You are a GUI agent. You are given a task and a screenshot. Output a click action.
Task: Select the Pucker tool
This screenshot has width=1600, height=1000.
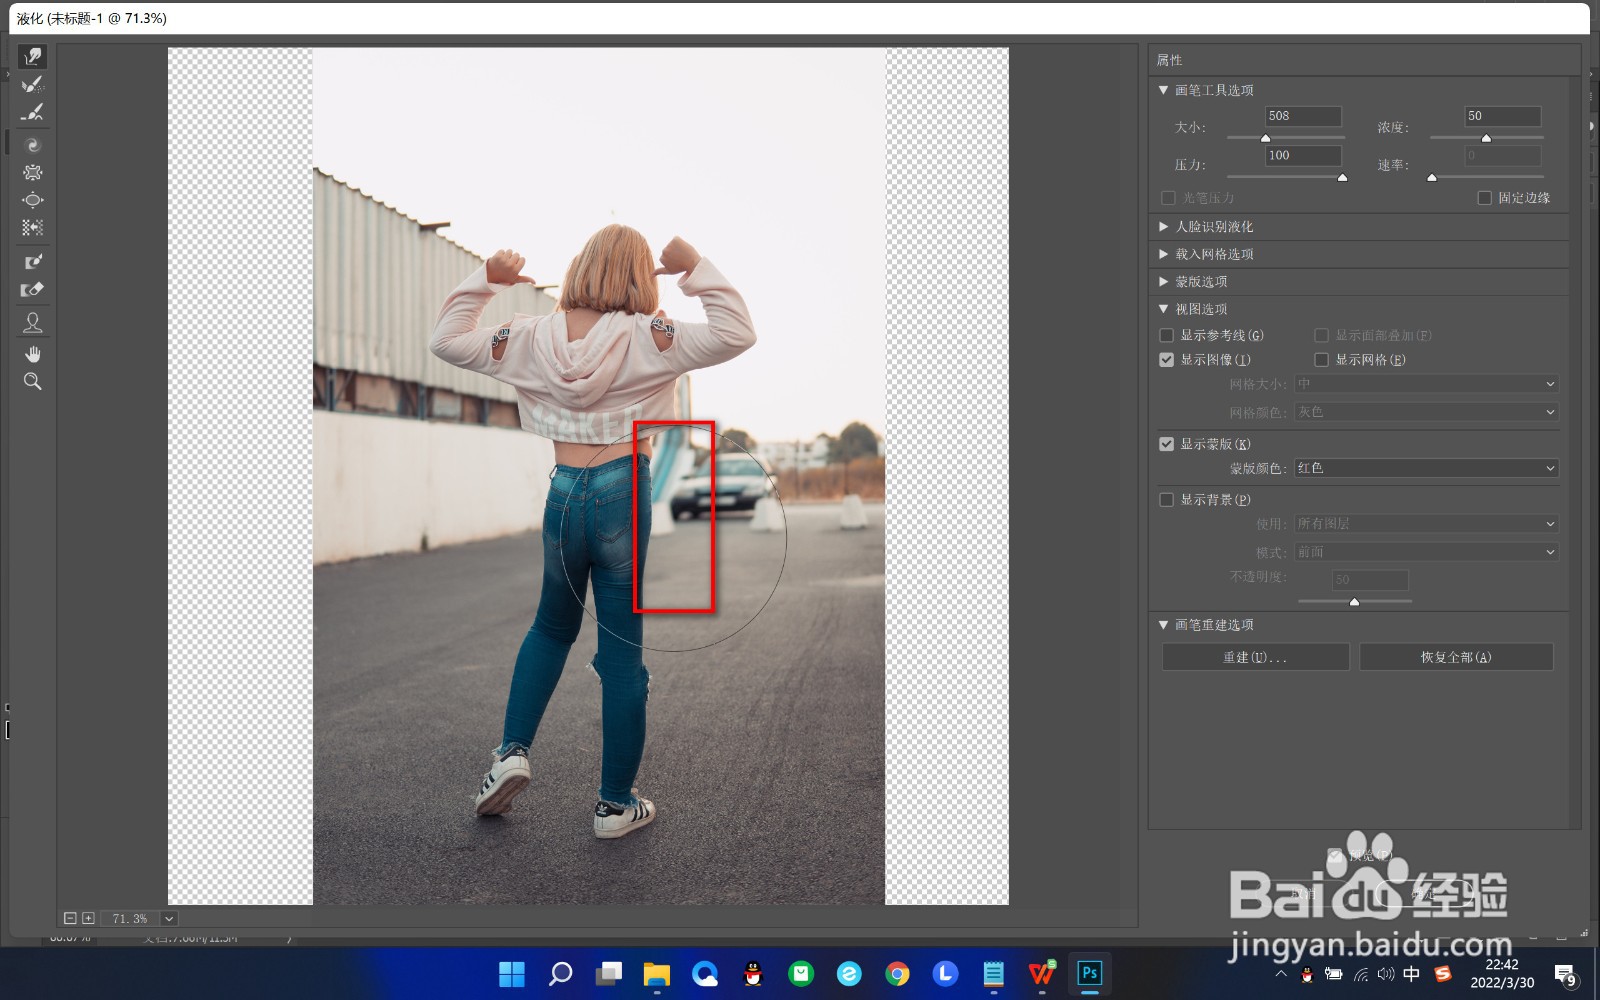tap(32, 172)
